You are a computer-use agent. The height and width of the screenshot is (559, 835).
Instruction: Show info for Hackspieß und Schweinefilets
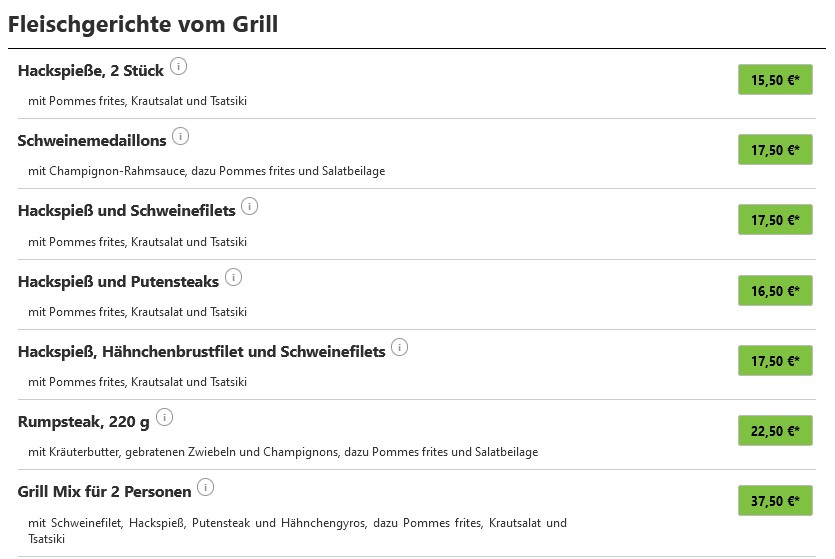coord(249,206)
